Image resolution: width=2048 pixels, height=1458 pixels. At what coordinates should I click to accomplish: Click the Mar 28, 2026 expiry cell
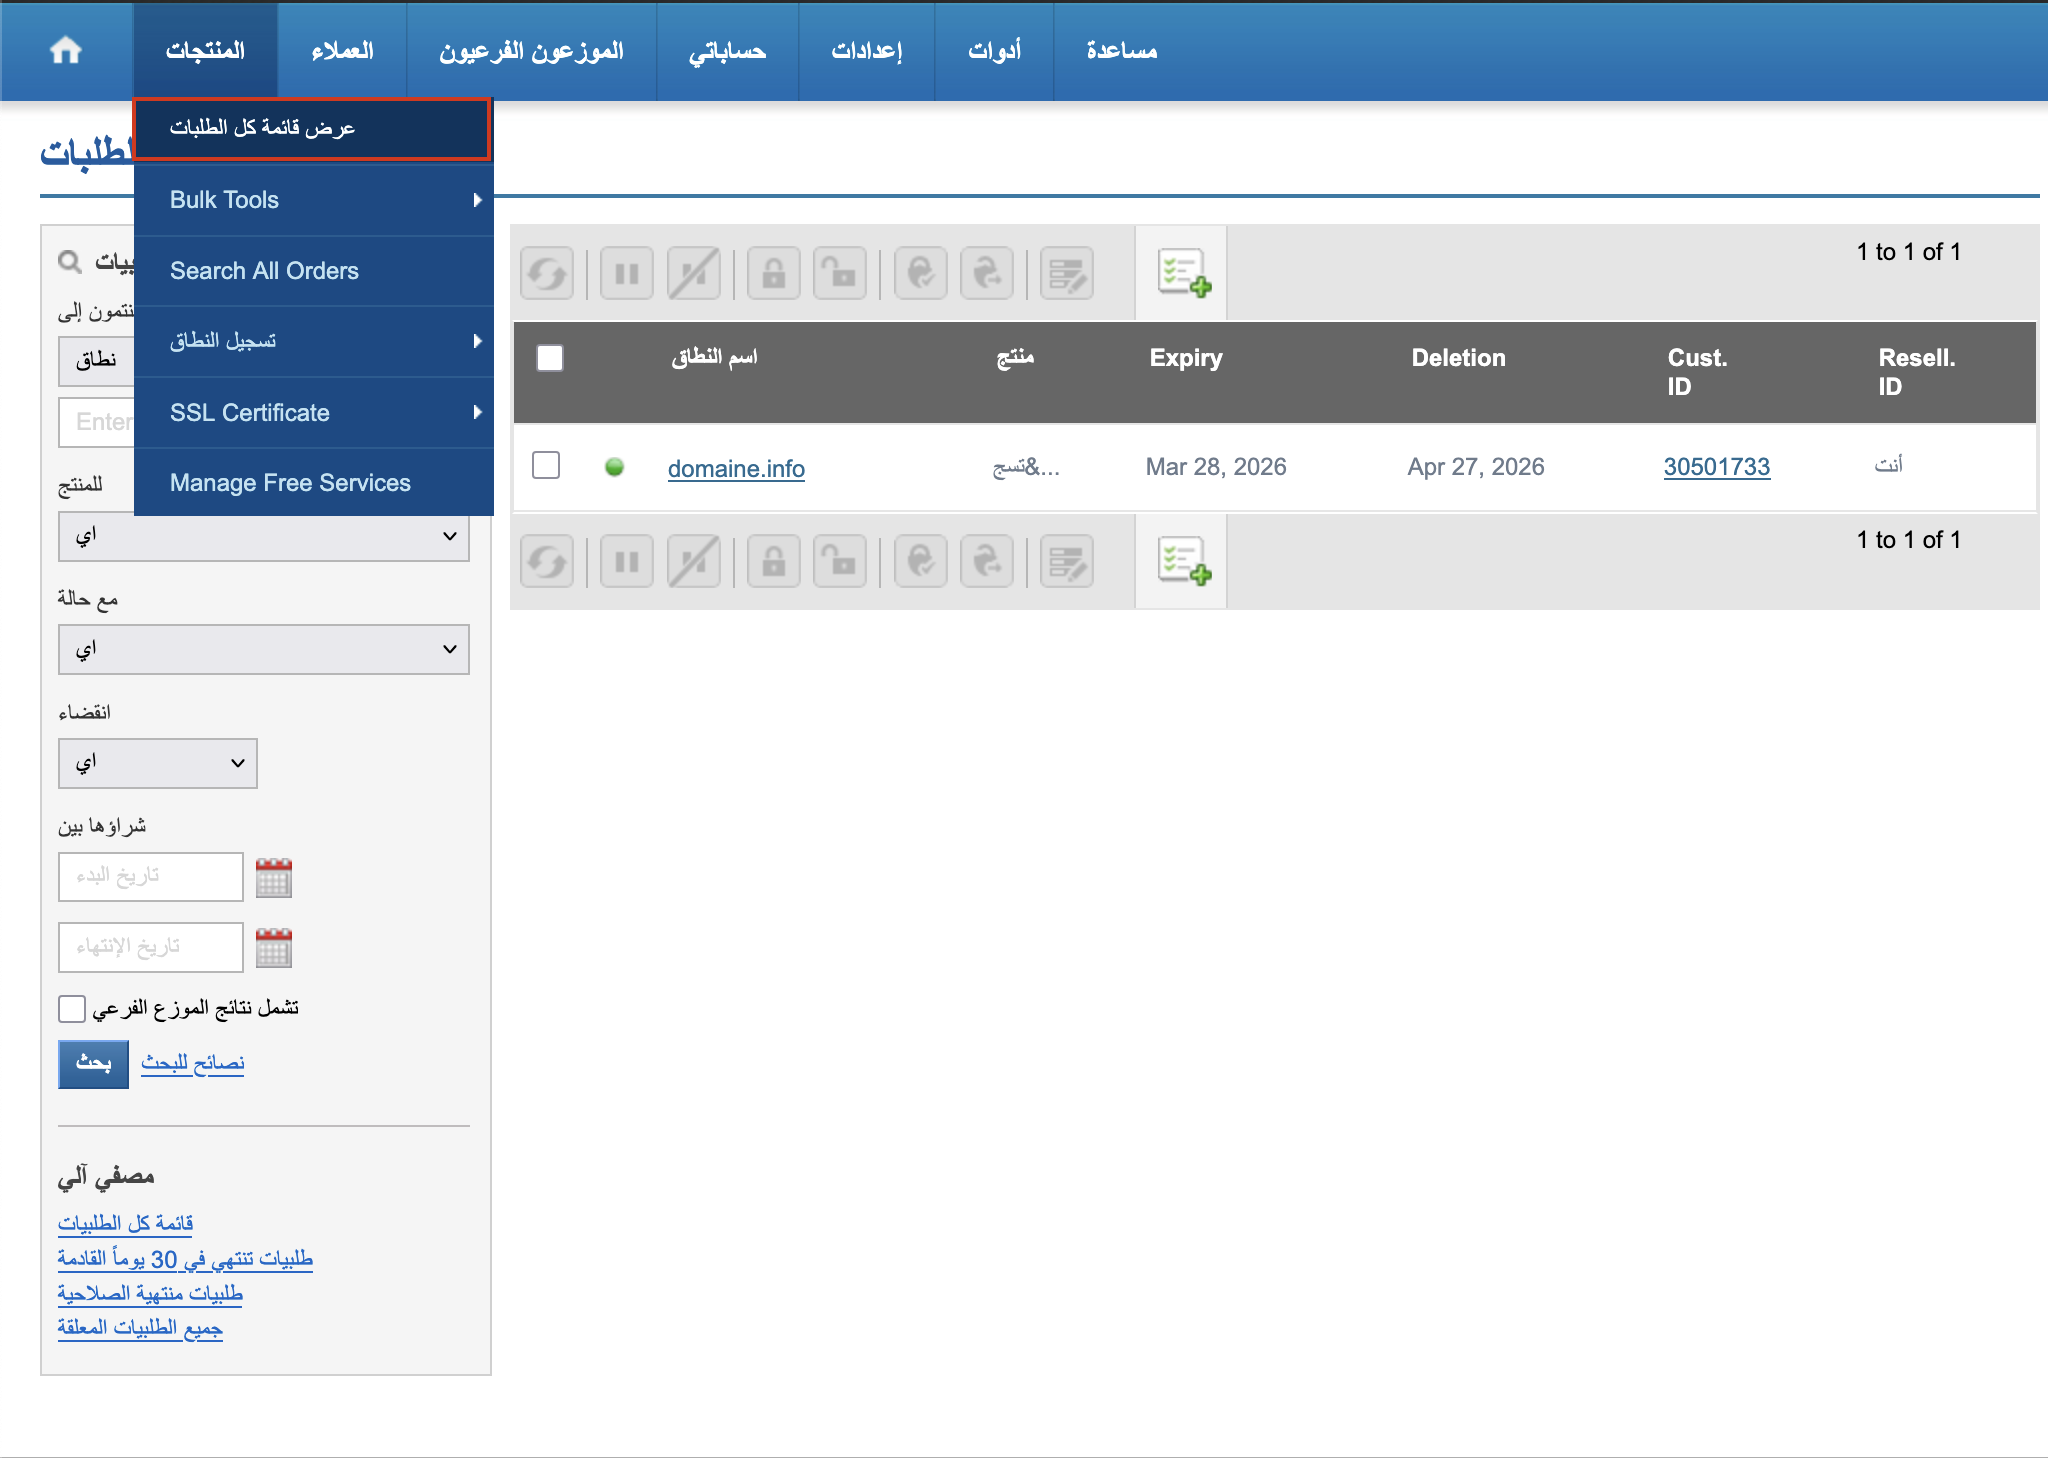1216,467
